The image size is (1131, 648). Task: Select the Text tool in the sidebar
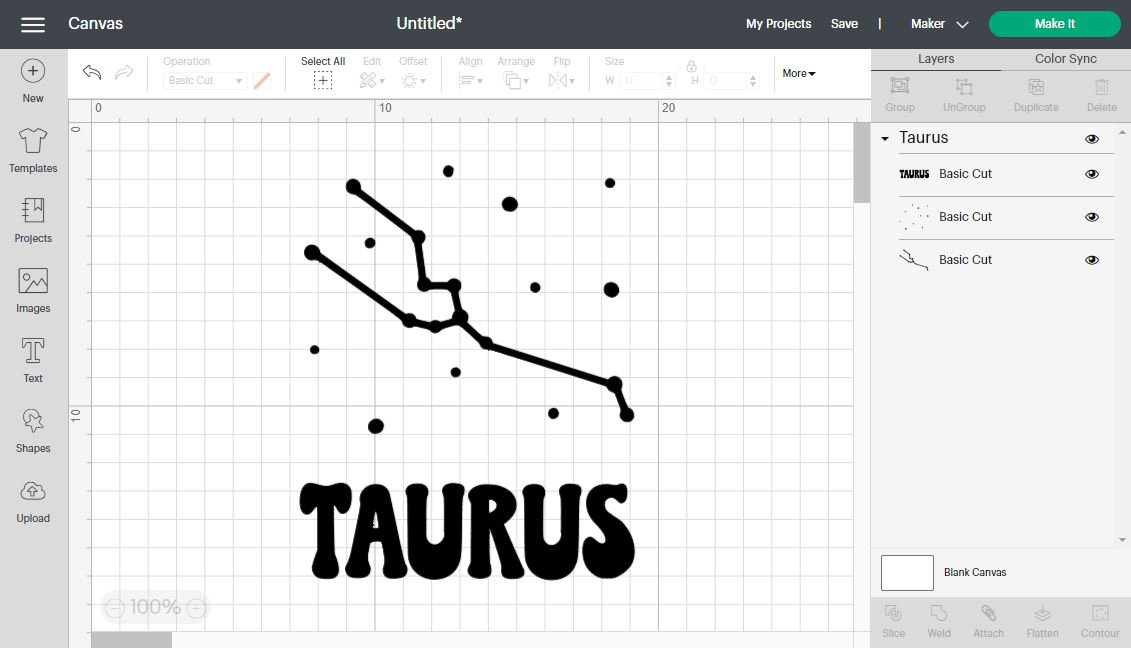tap(33, 359)
